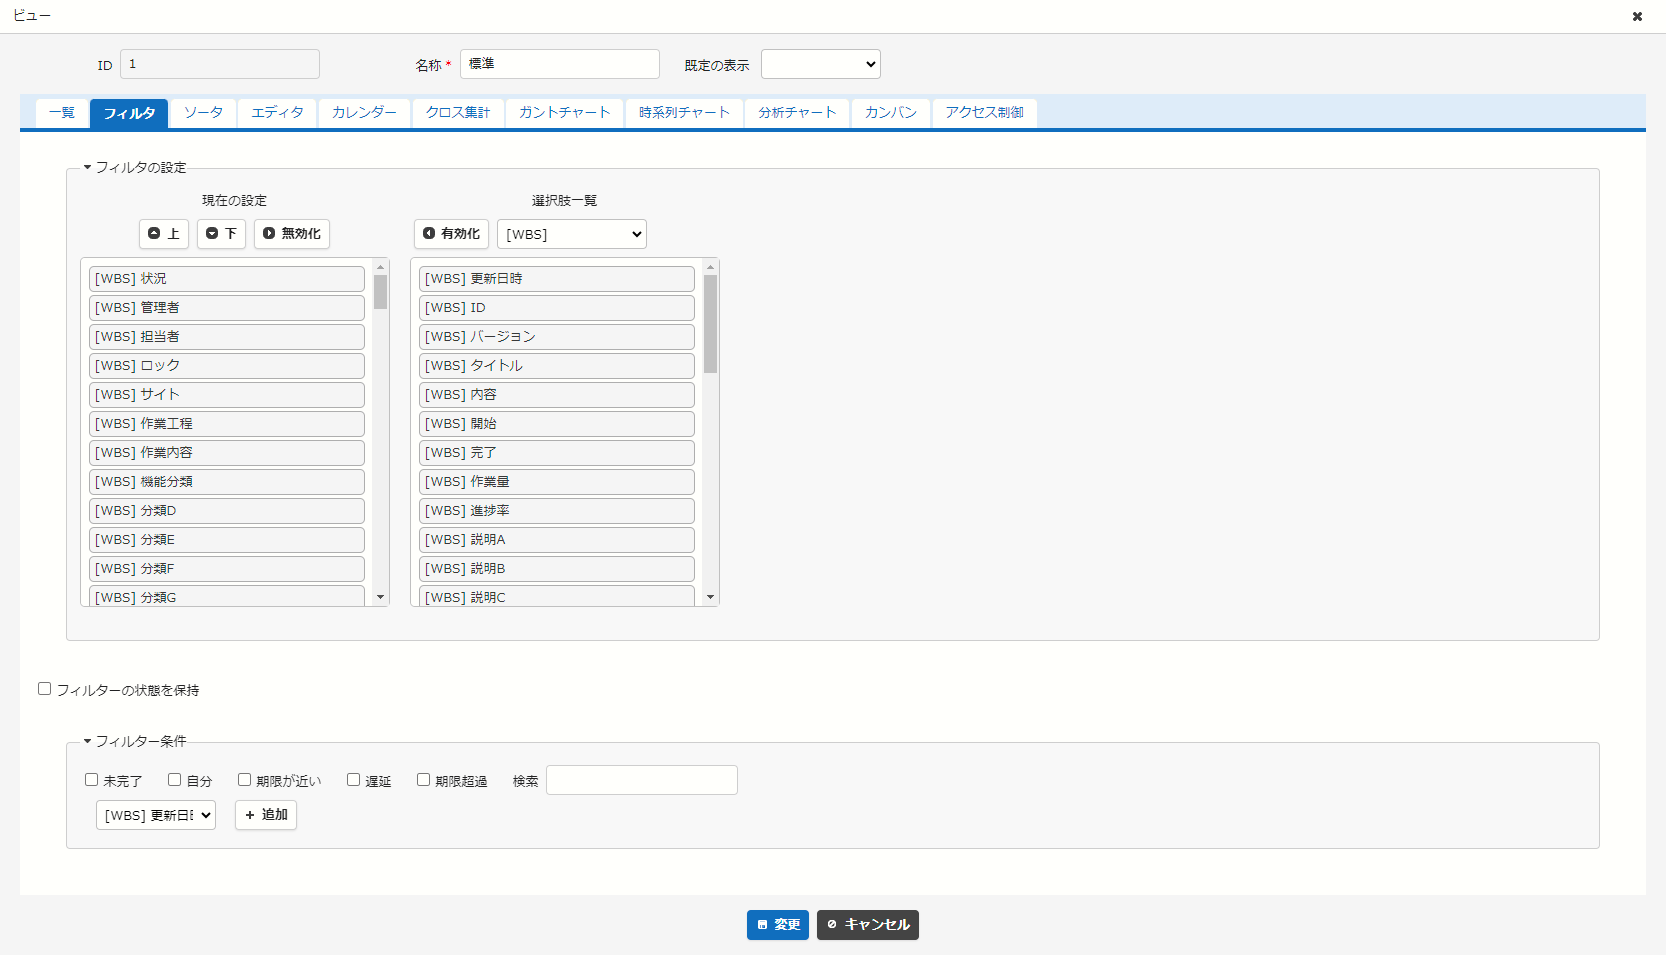Image resolution: width=1666 pixels, height=955 pixels.
Task: Check the 未完了 checkbox
Action: (x=91, y=780)
